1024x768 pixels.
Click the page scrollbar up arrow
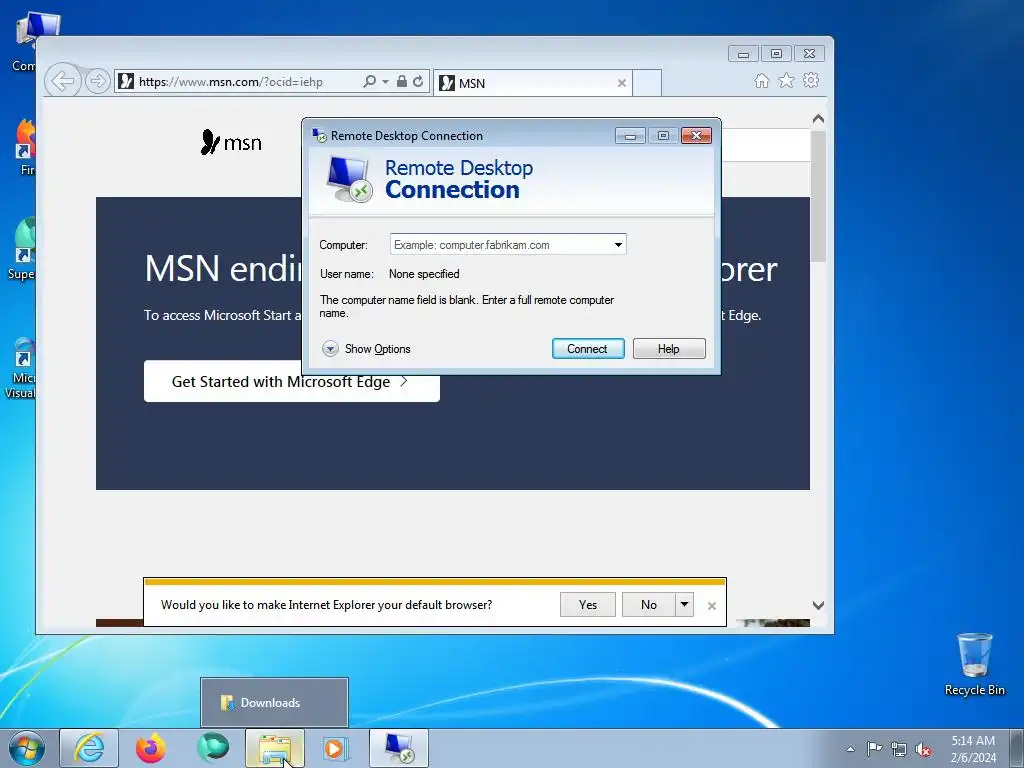pyautogui.click(x=818, y=119)
